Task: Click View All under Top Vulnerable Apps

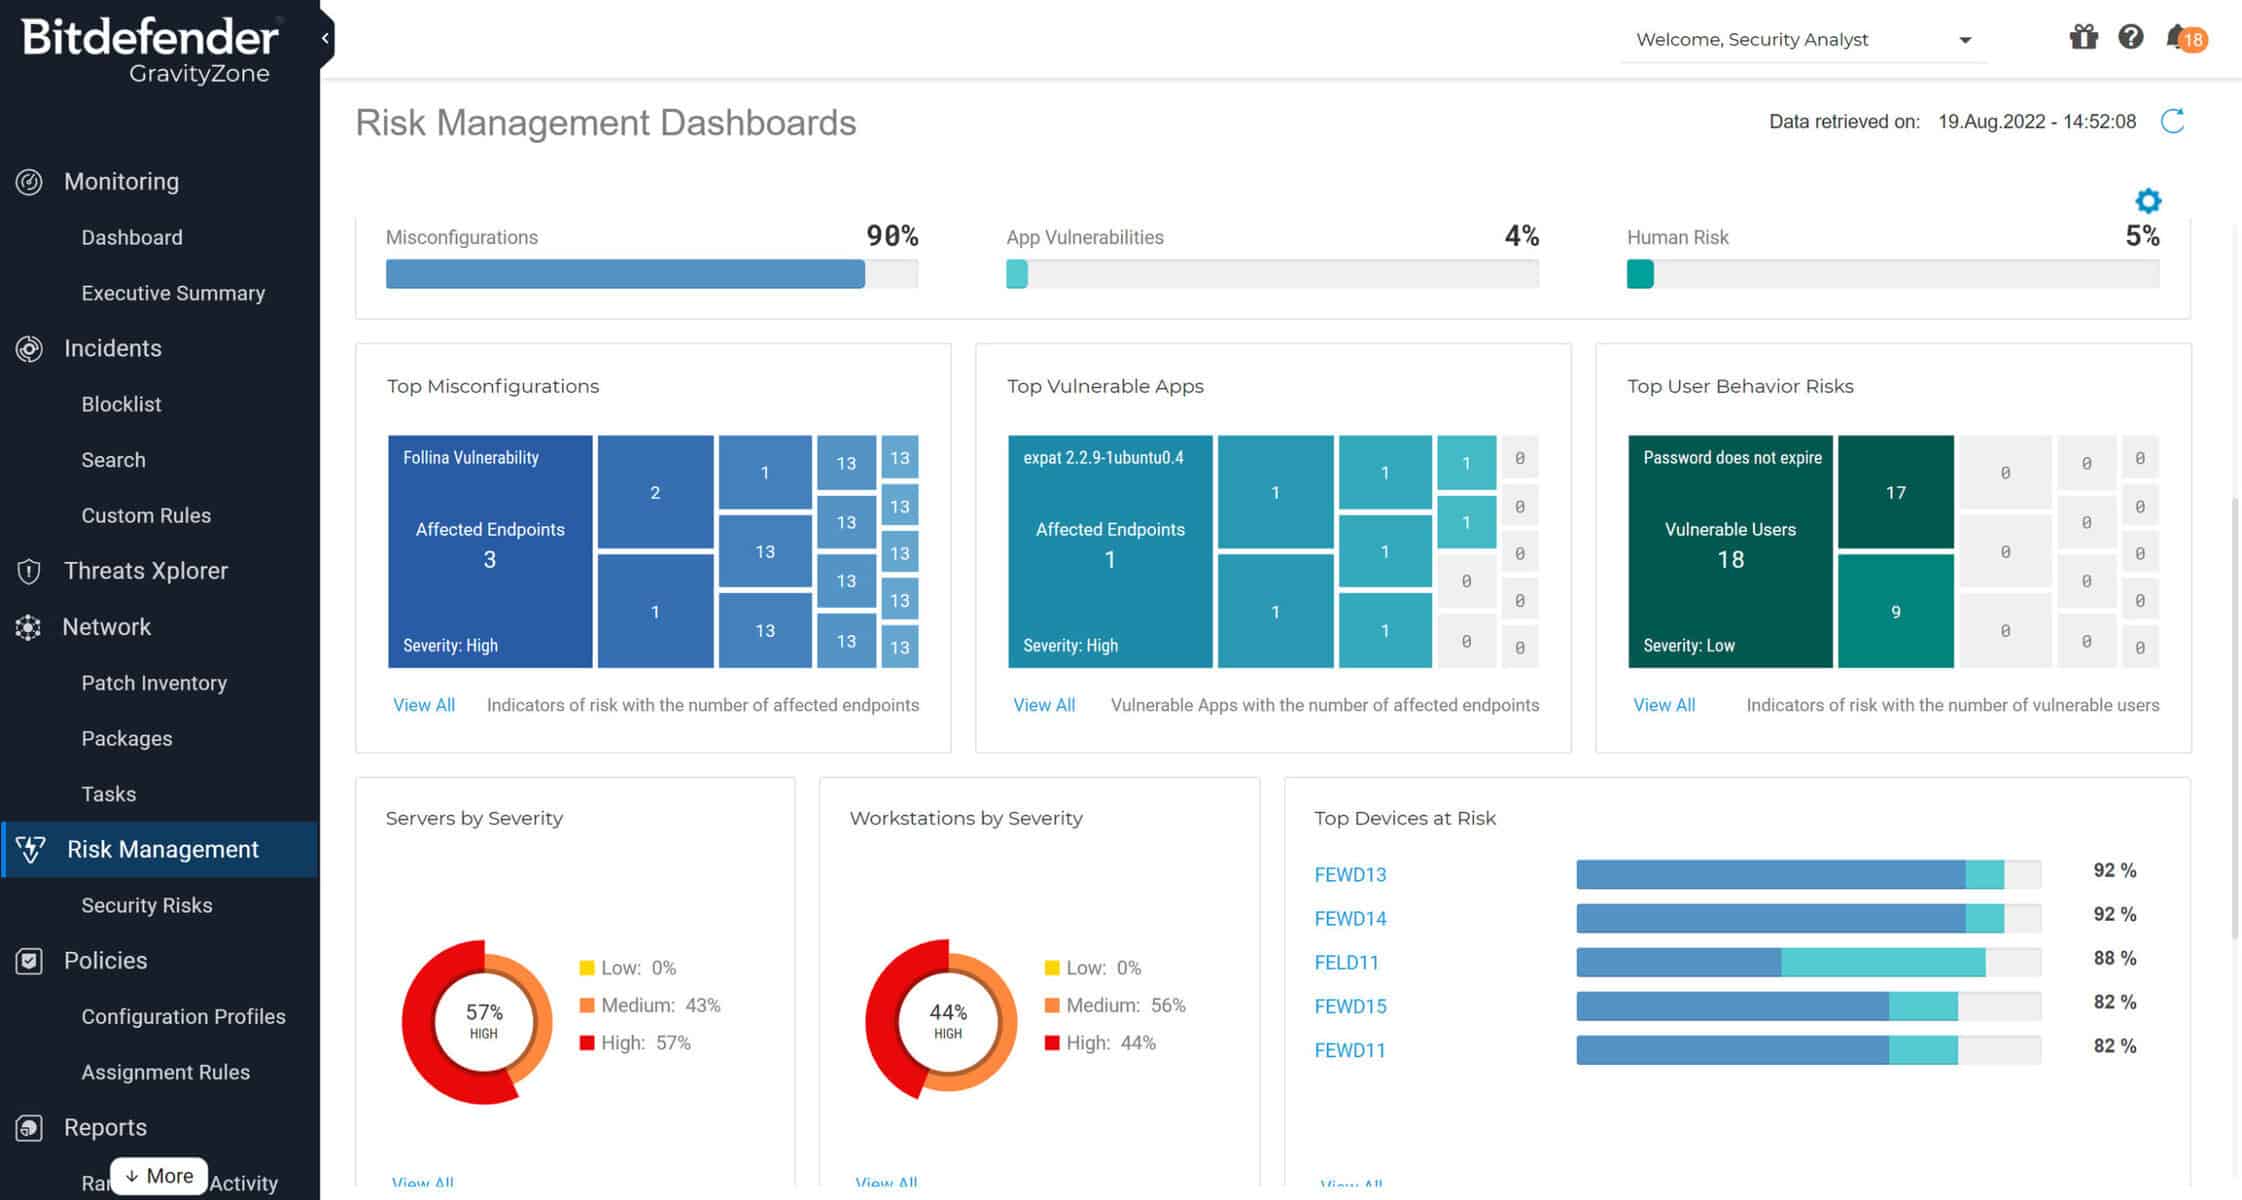Action: 1043,705
